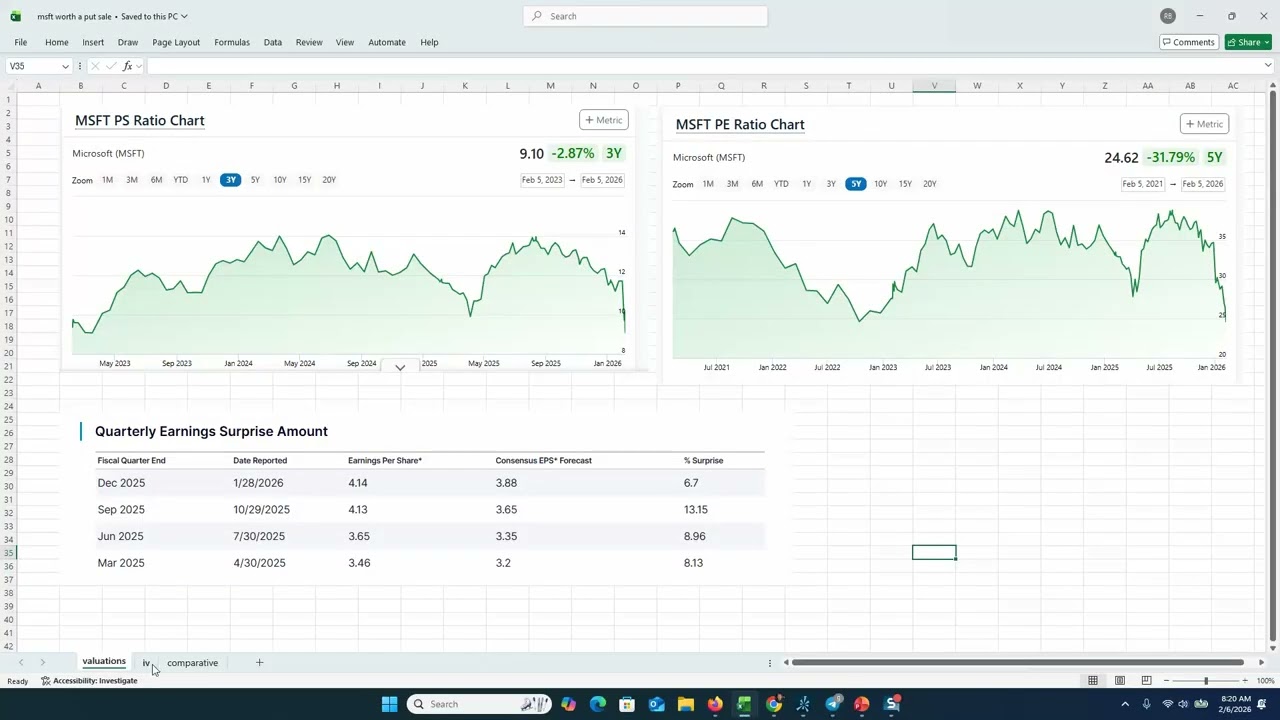The height and width of the screenshot is (720, 1280).
Task: Show hidden system tray icons chevron
Action: 1125,704
